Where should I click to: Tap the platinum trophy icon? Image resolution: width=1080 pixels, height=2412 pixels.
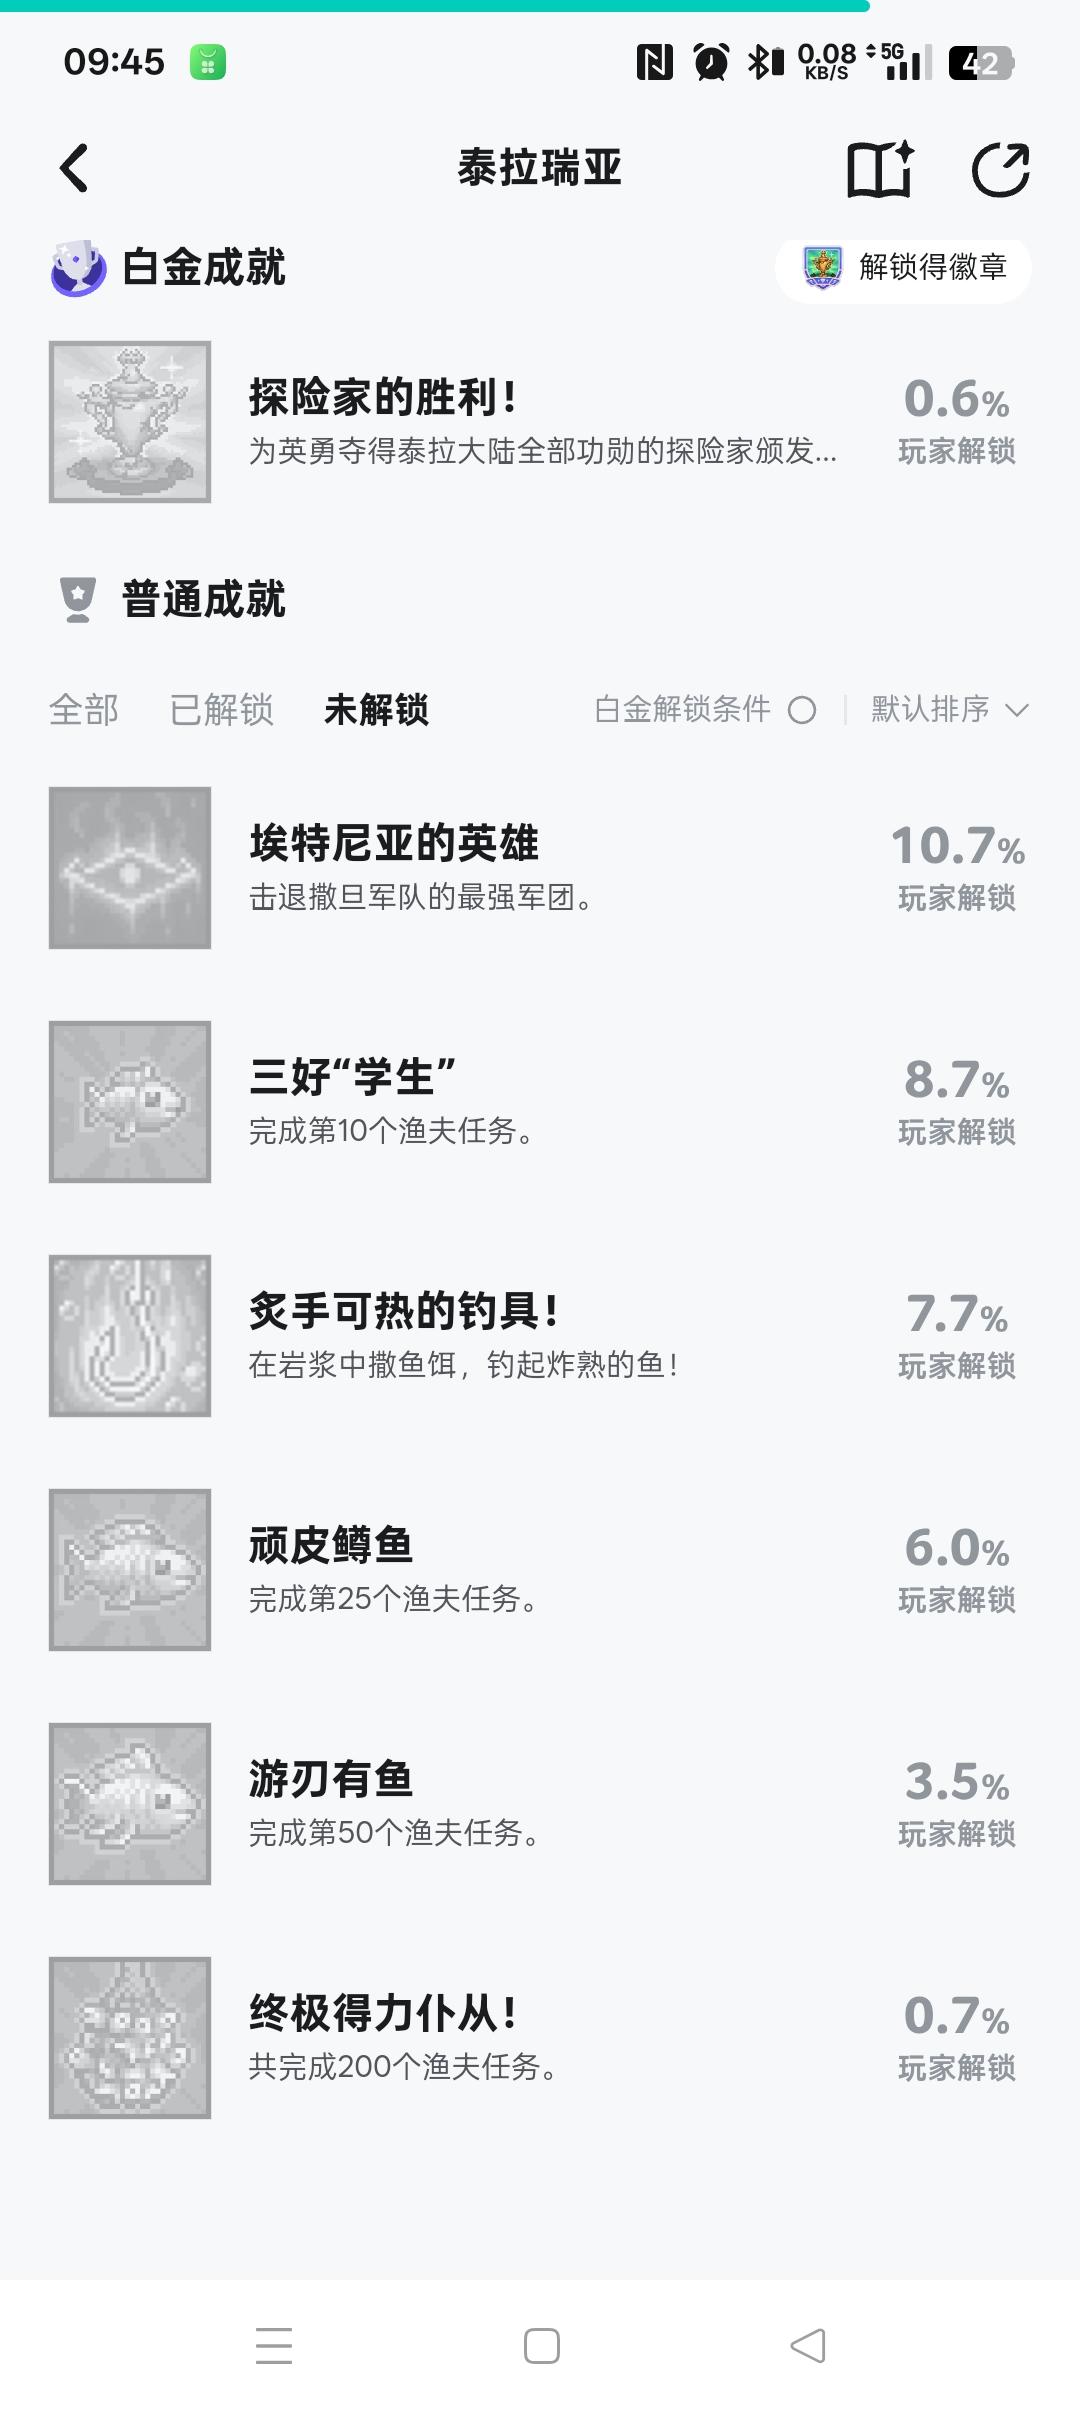[x=78, y=268]
